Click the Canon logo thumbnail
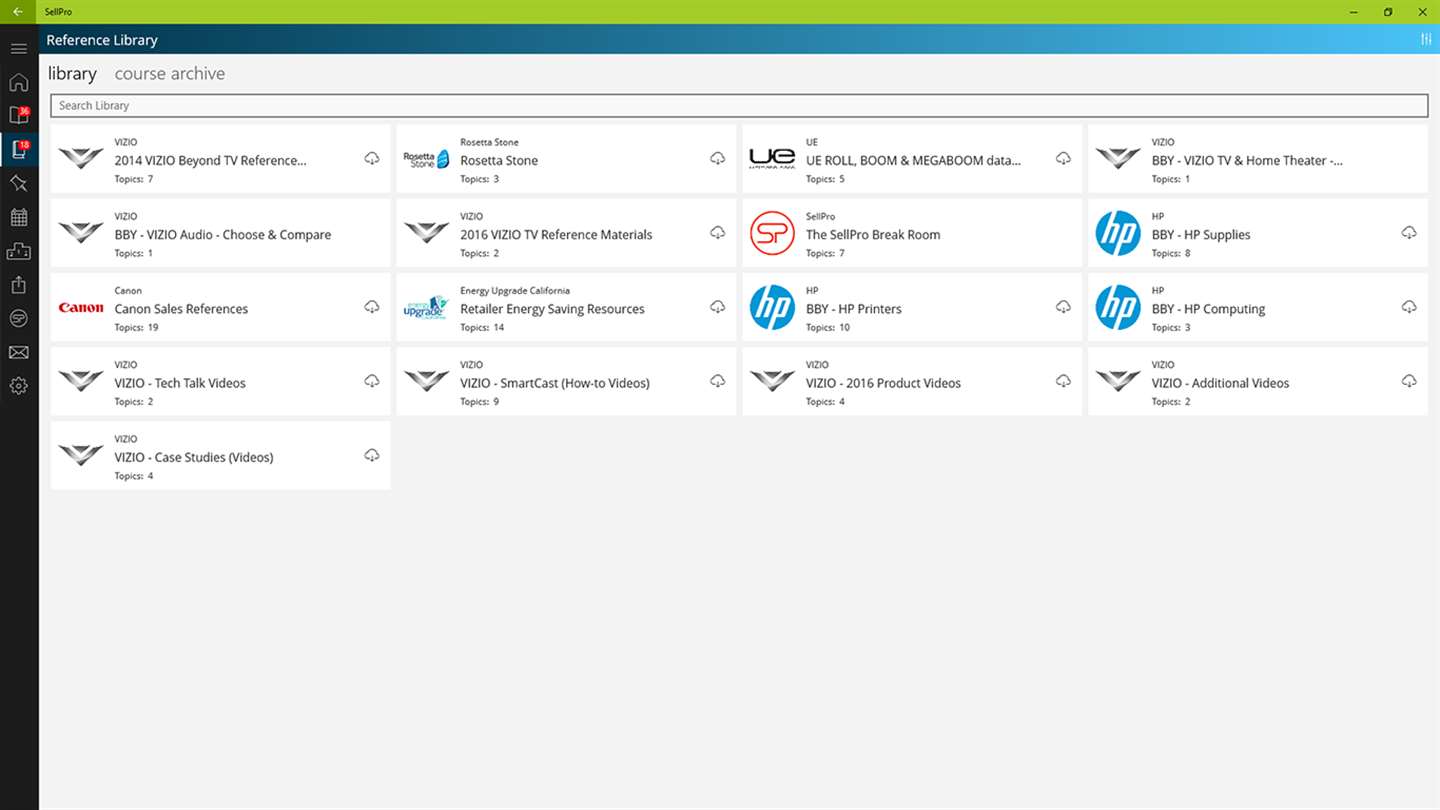The image size is (1440, 810). 81,308
